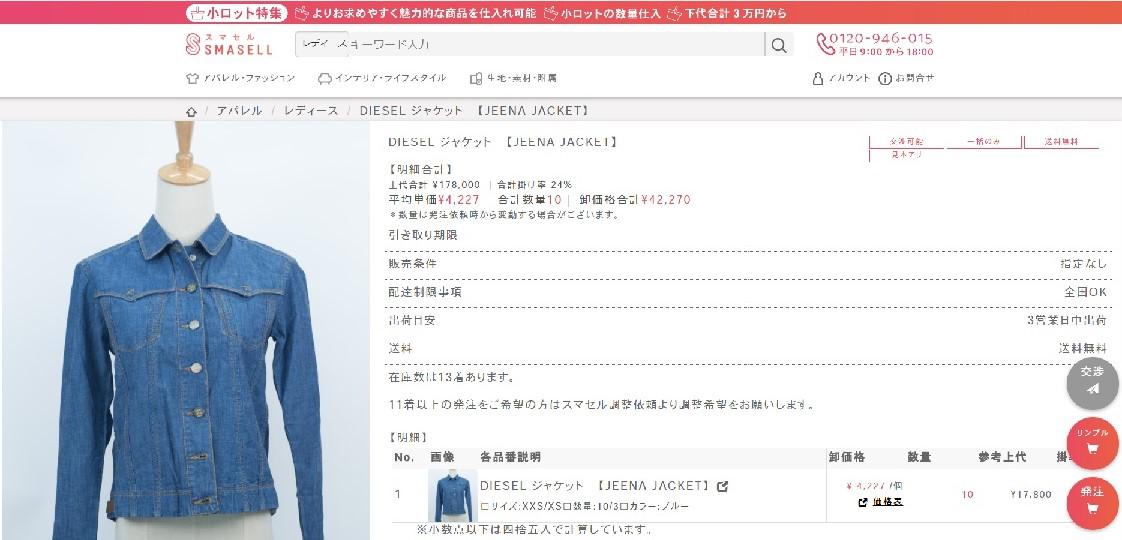The width and height of the screenshot is (1122, 540).
Task: Click the round サンプル cart button
Action: click(x=1092, y=443)
